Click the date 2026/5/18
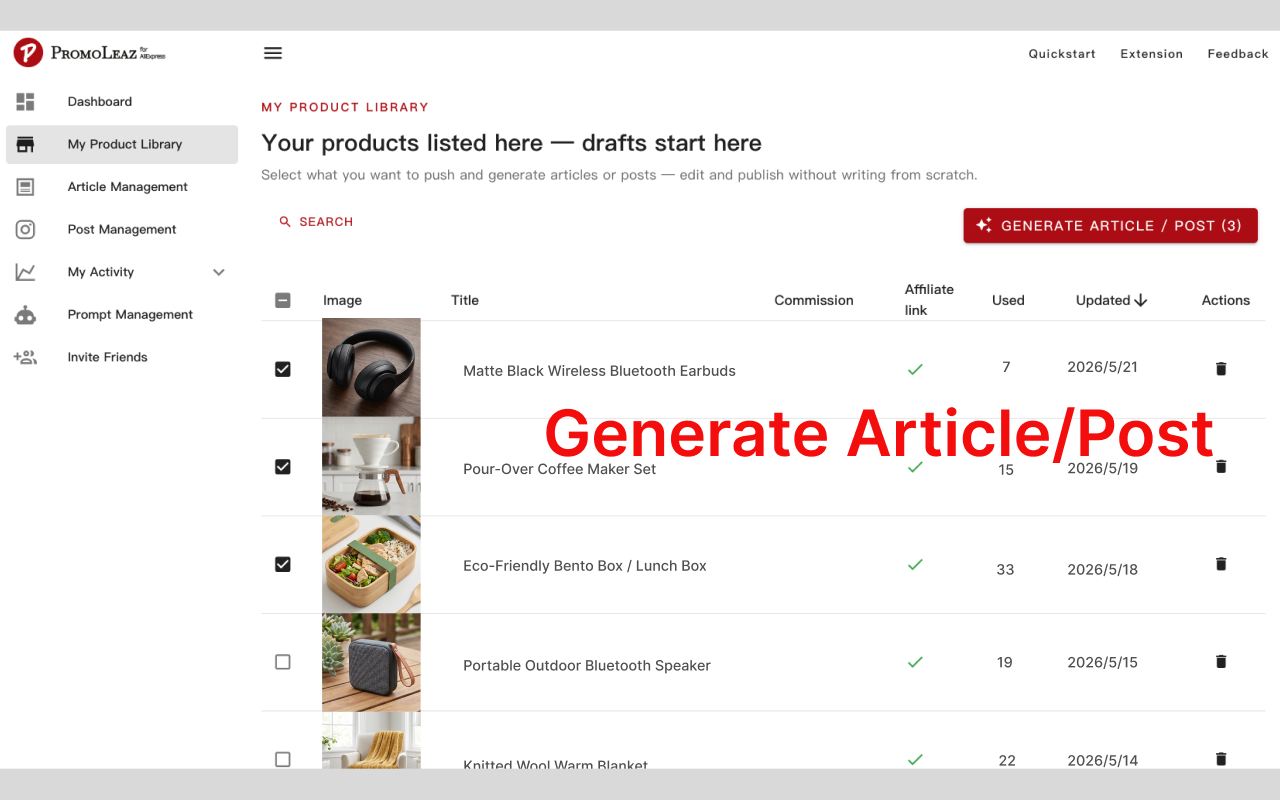 click(1102, 570)
